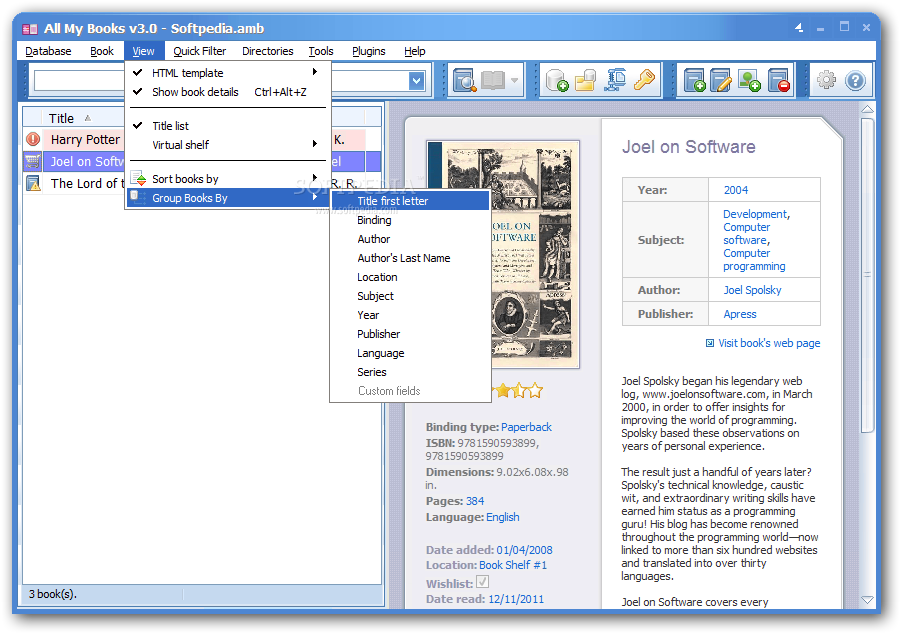The width and height of the screenshot is (901, 634).
Task: Group books by Language
Action: (x=410, y=353)
